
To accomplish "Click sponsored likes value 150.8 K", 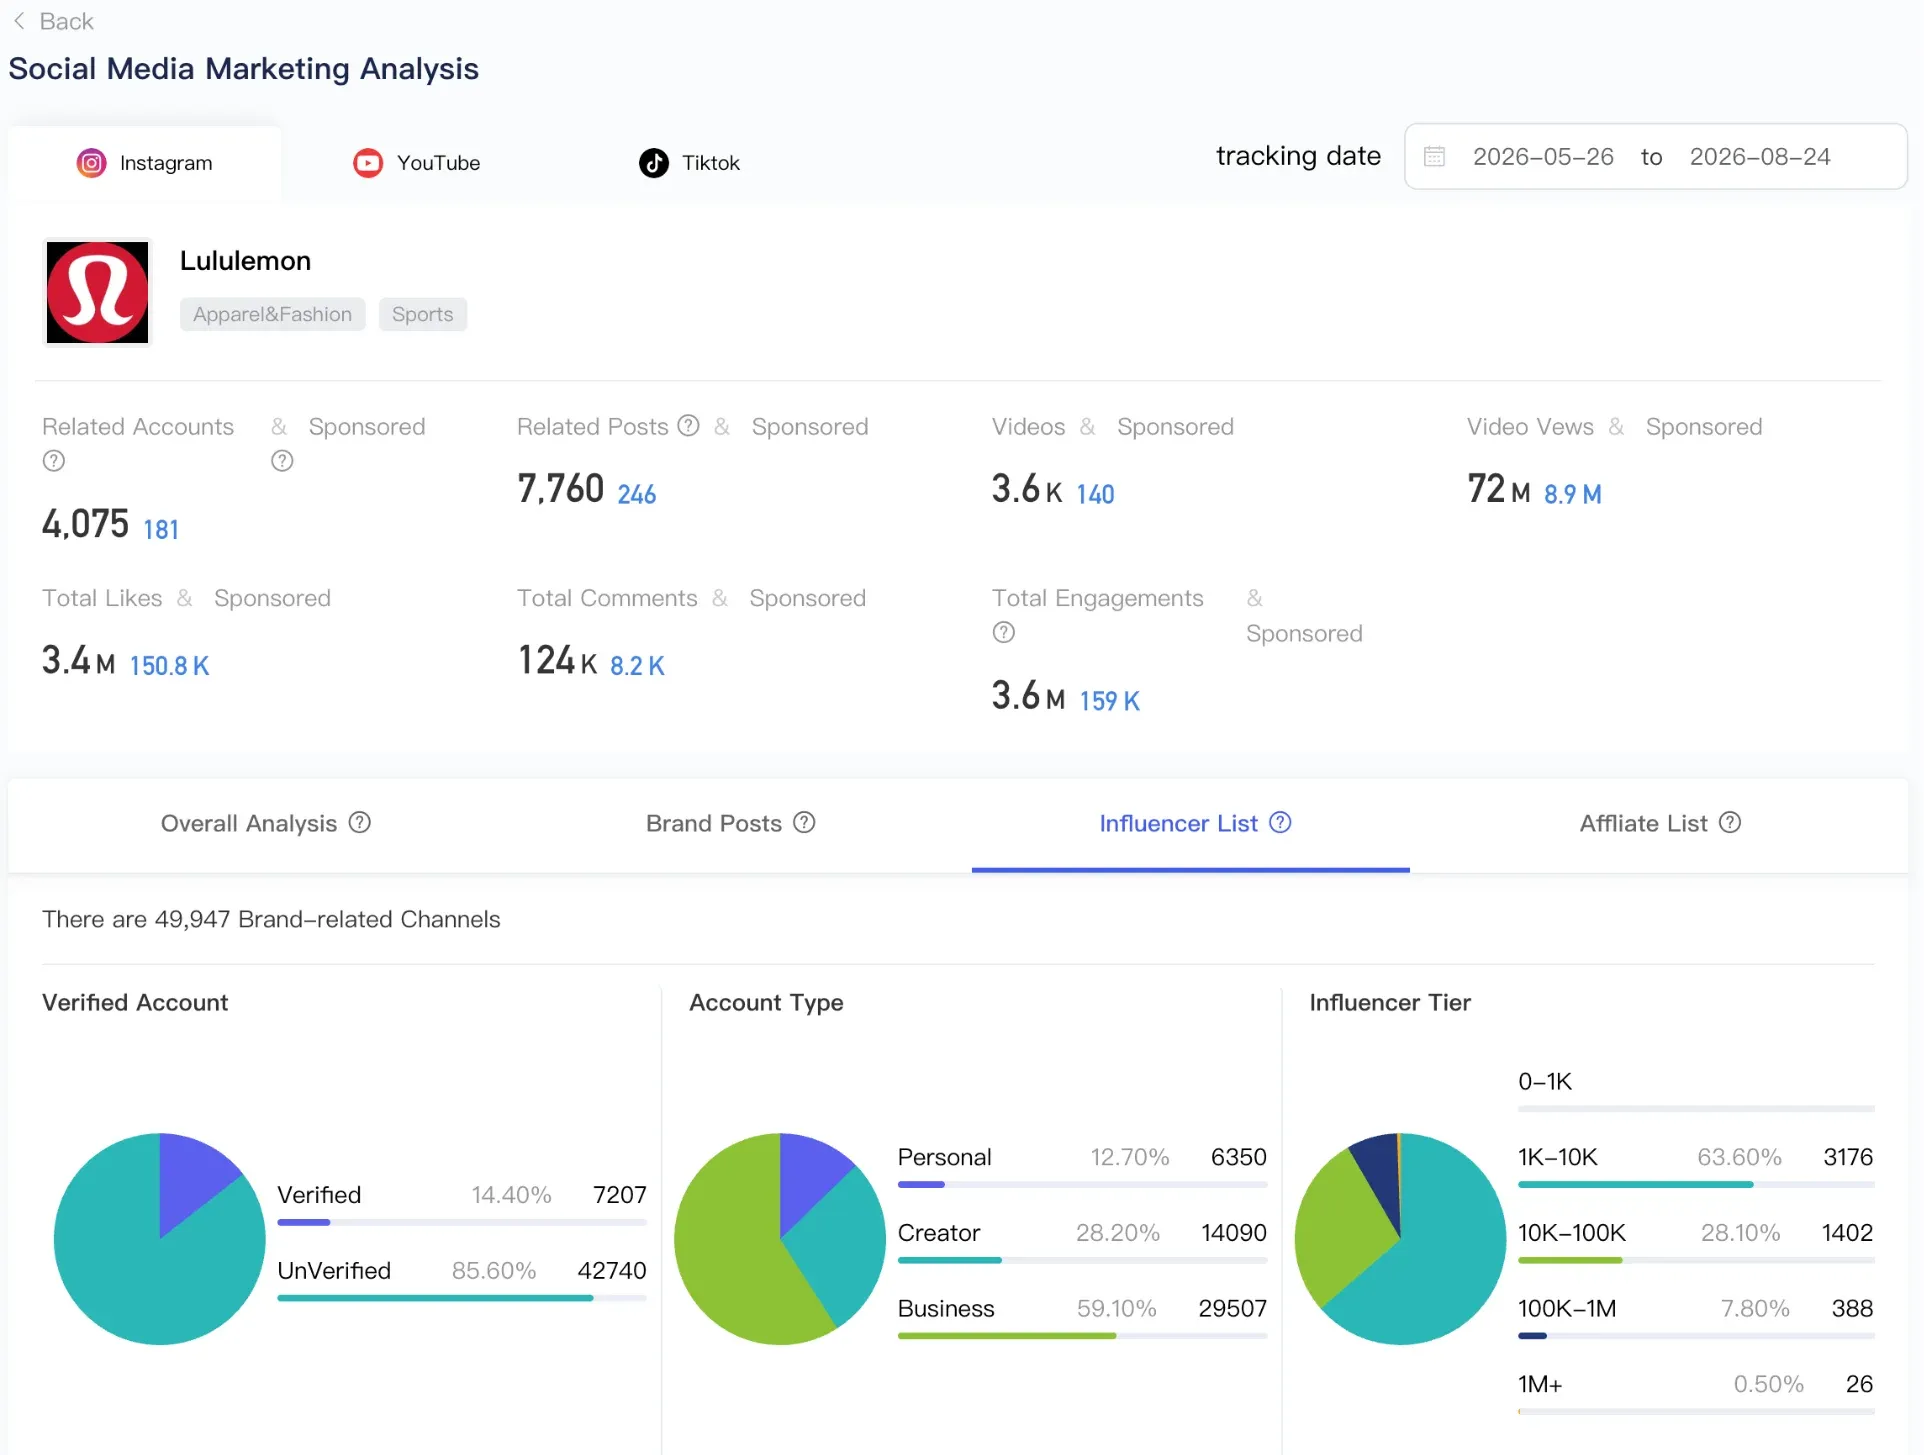I will [169, 665].
